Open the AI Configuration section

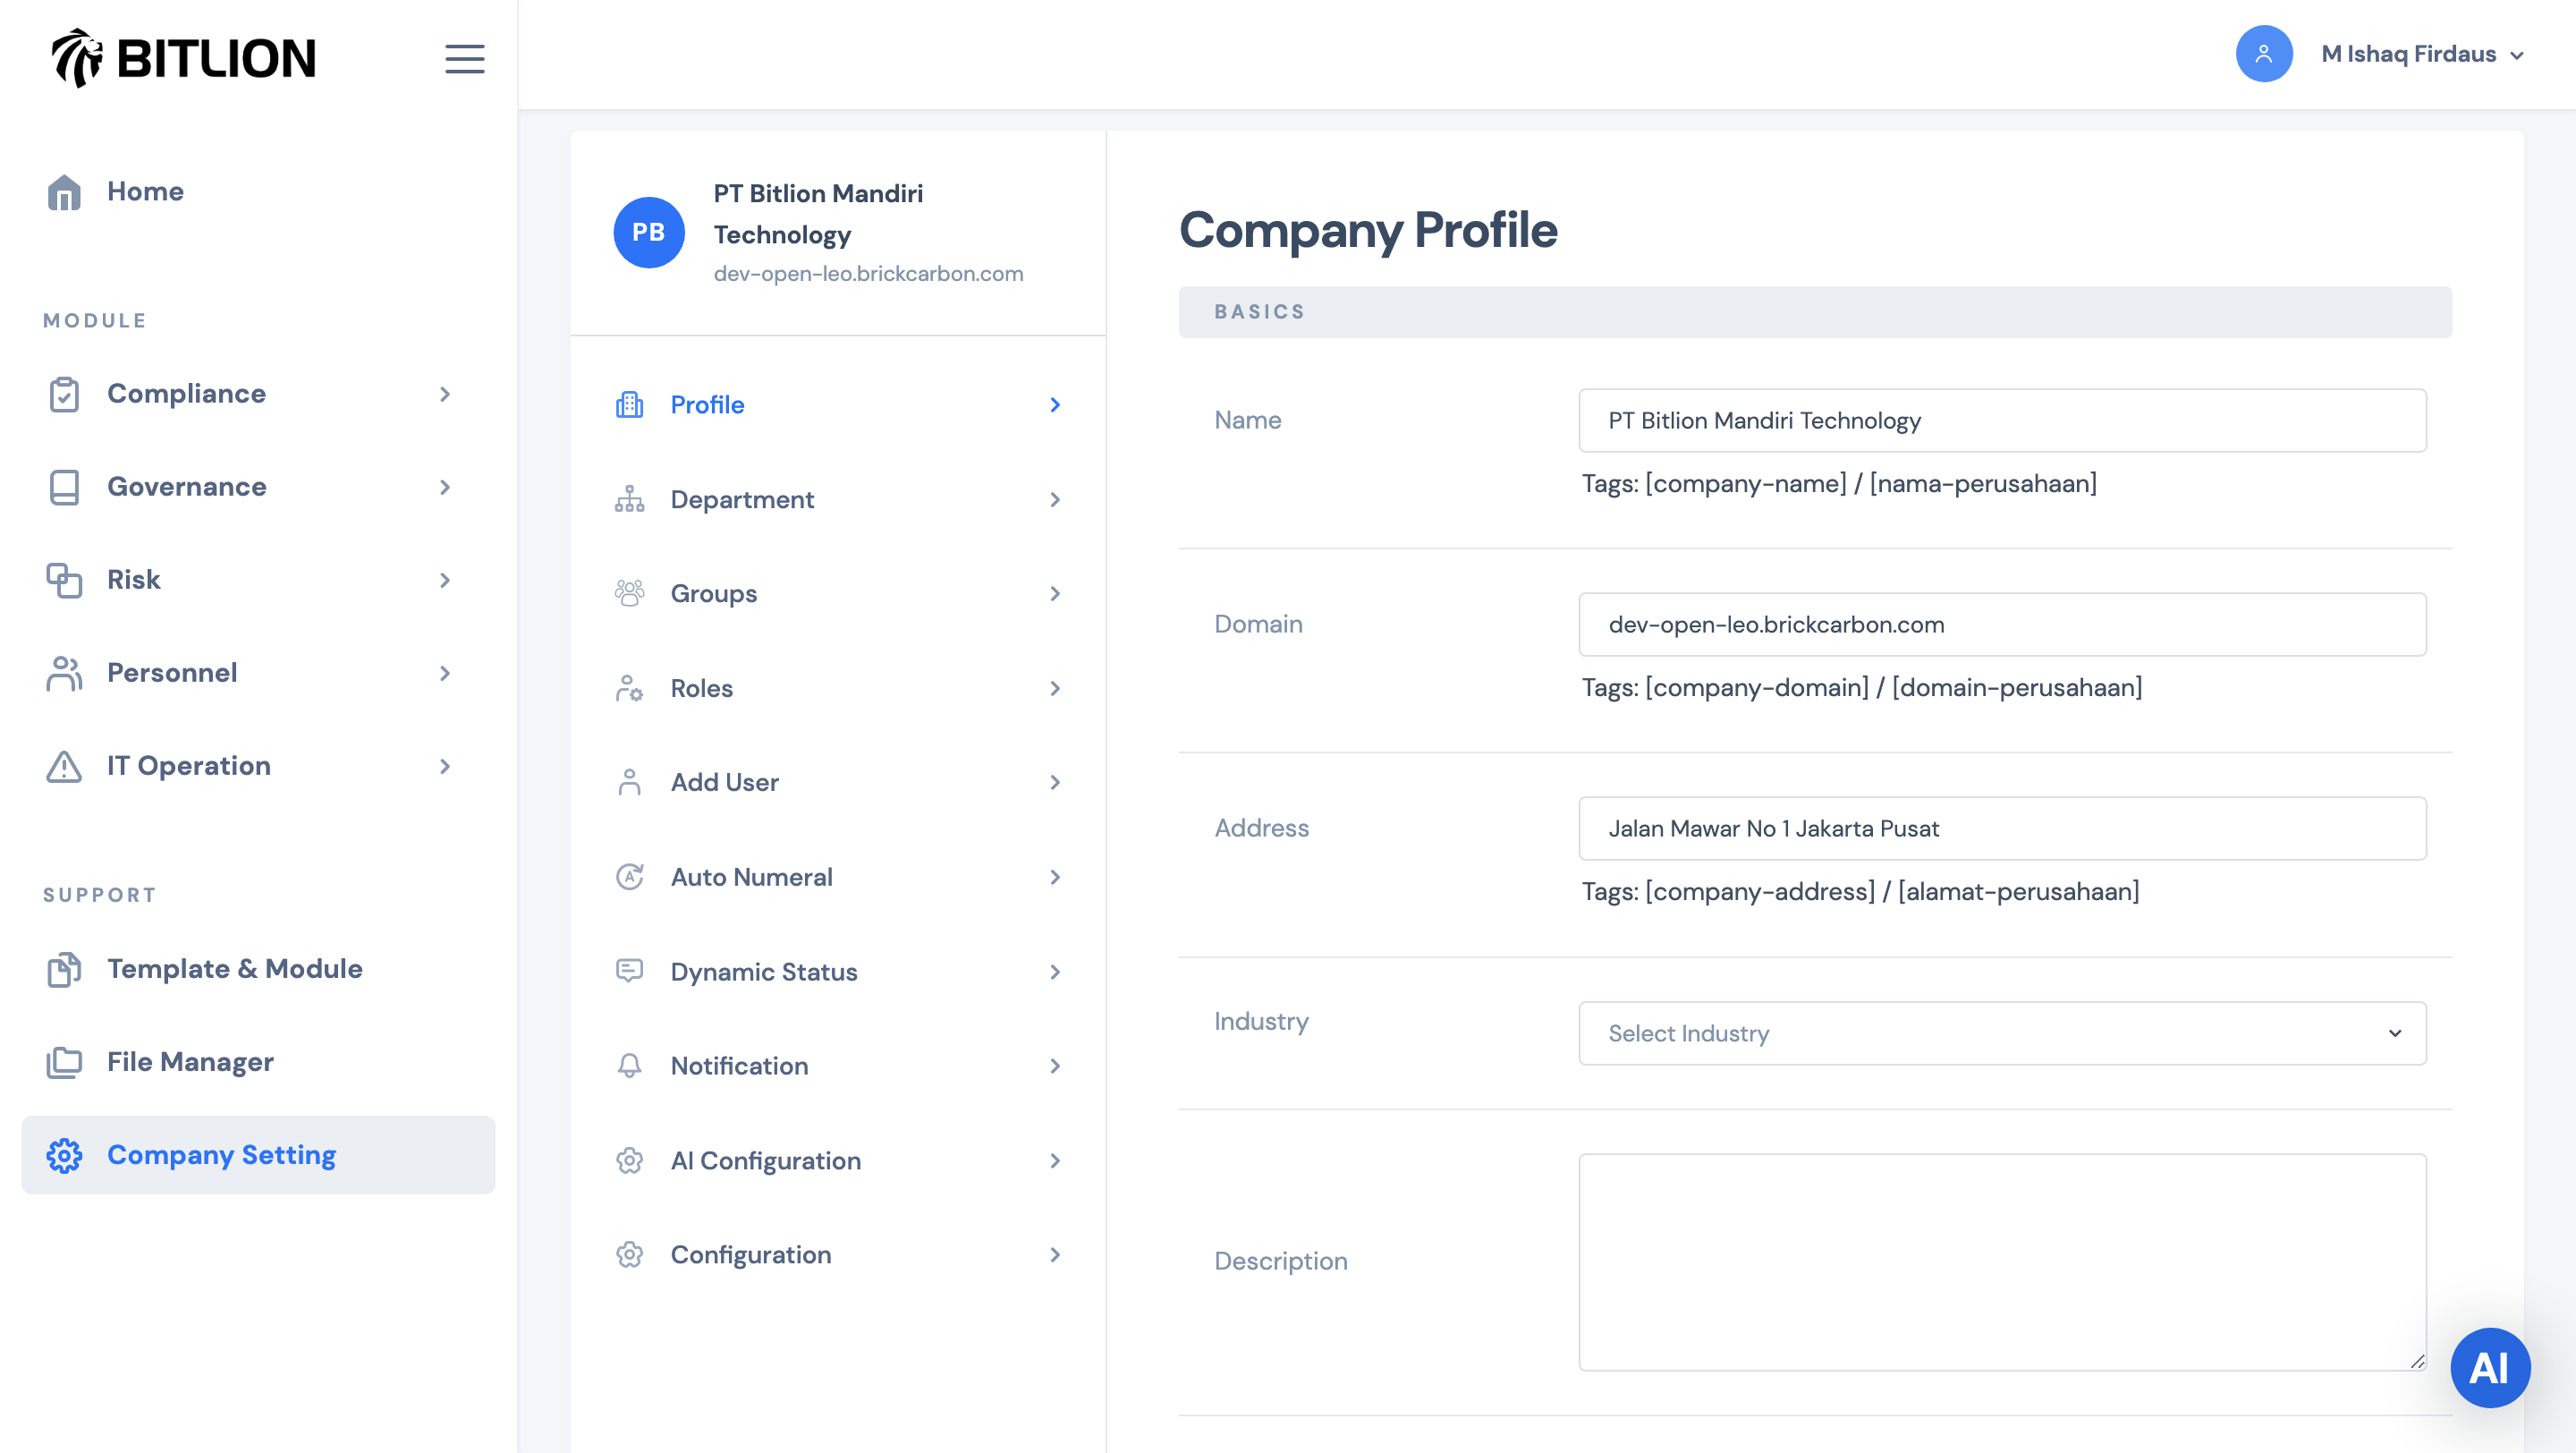tap(838, 1160)
